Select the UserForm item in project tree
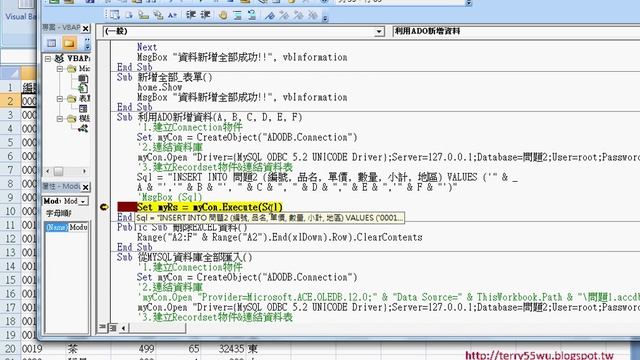The image size is (640, 360). point(83,108)
